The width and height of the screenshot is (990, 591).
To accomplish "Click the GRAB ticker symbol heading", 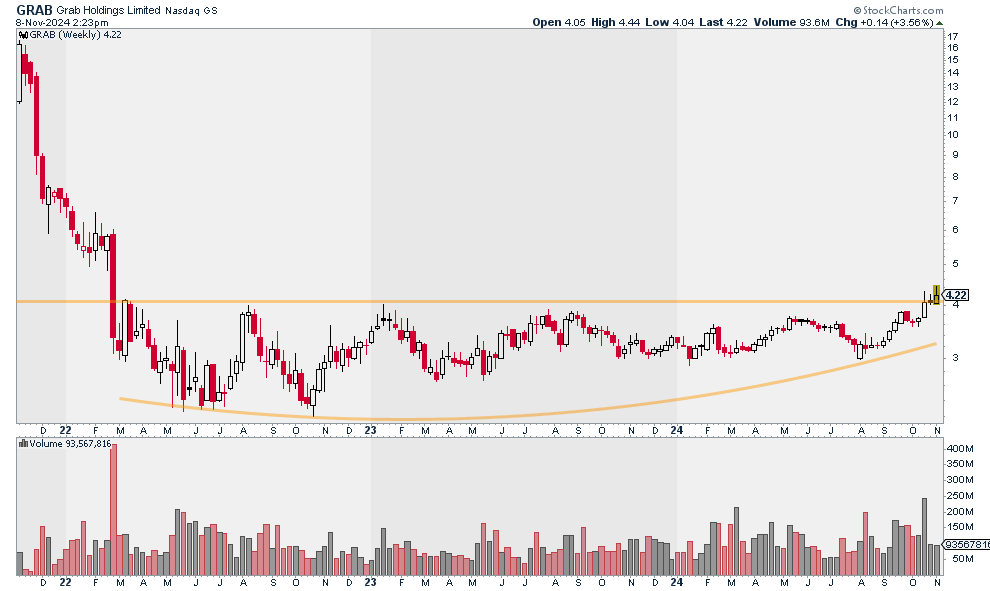I will pyautogui.click(x=34, y=10).
